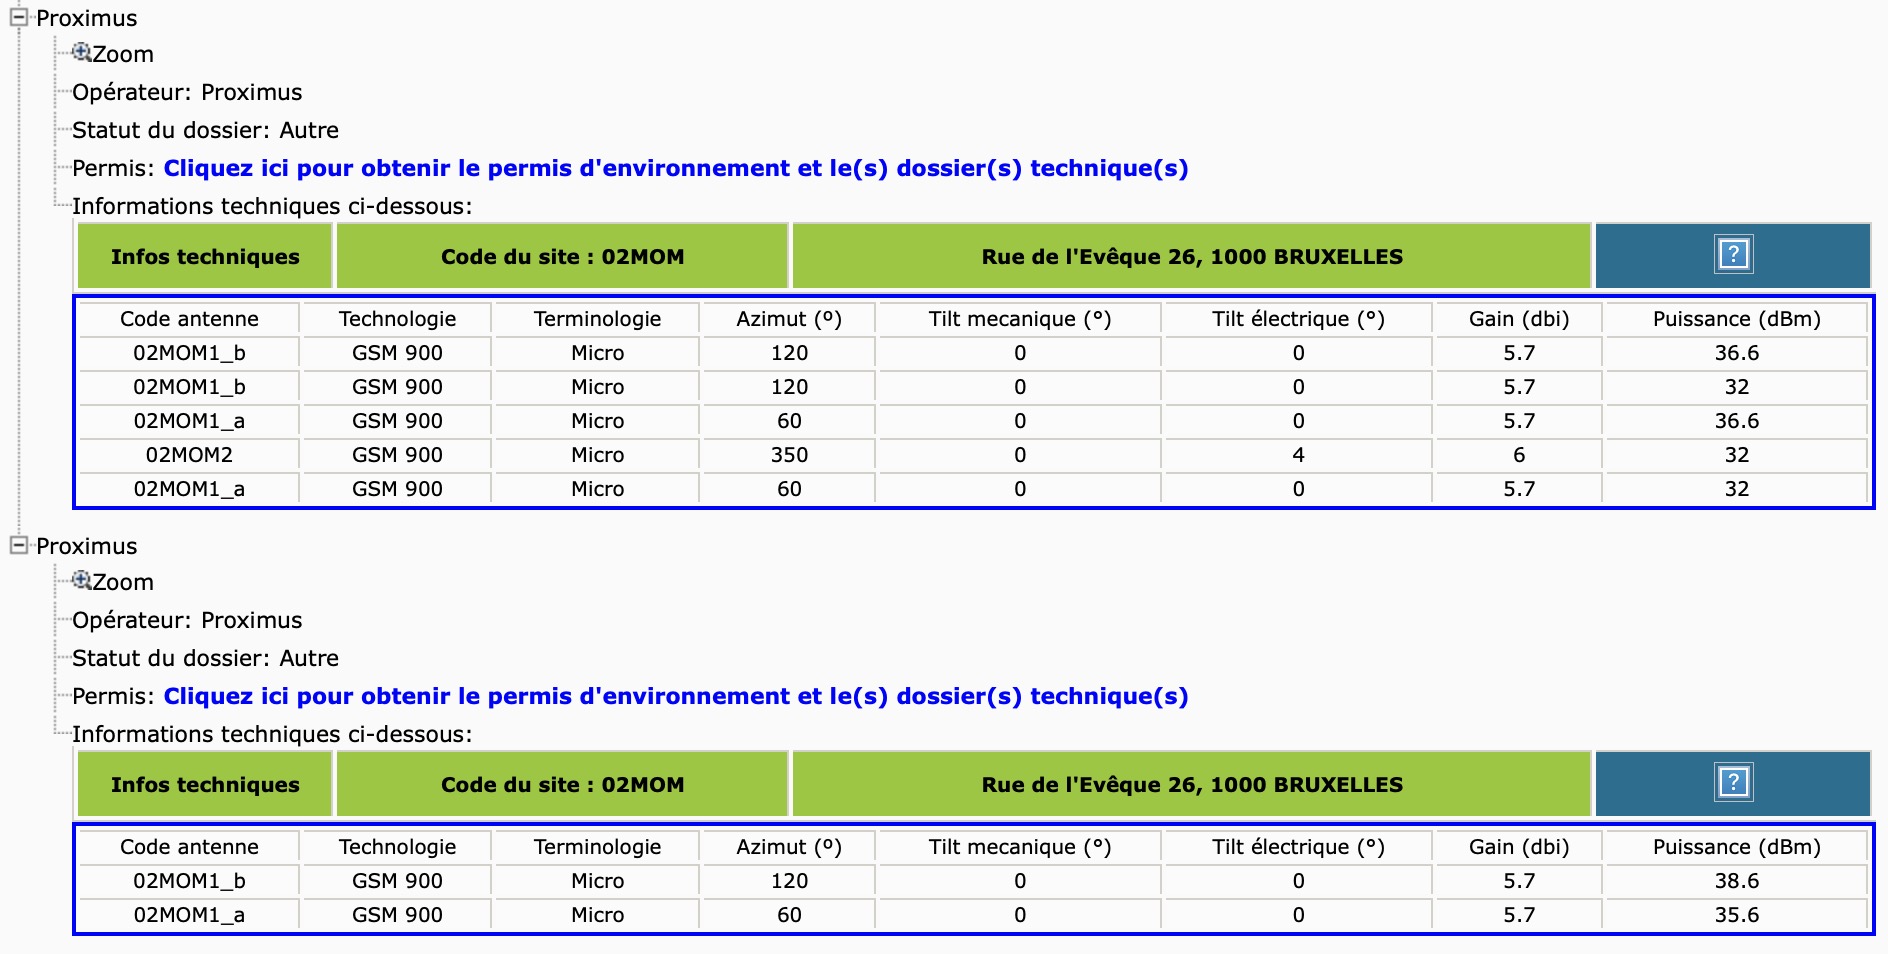Click 'Gain (dbi)' header in first table
Screen dimensions: 1888x954
pyautogui.click(x=1519, y=319)
